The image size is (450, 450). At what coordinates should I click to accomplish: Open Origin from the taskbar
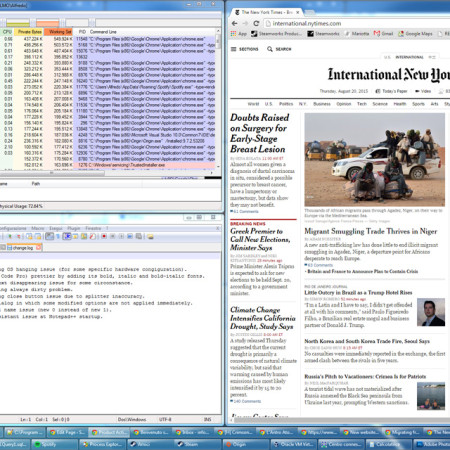[246, 444]
